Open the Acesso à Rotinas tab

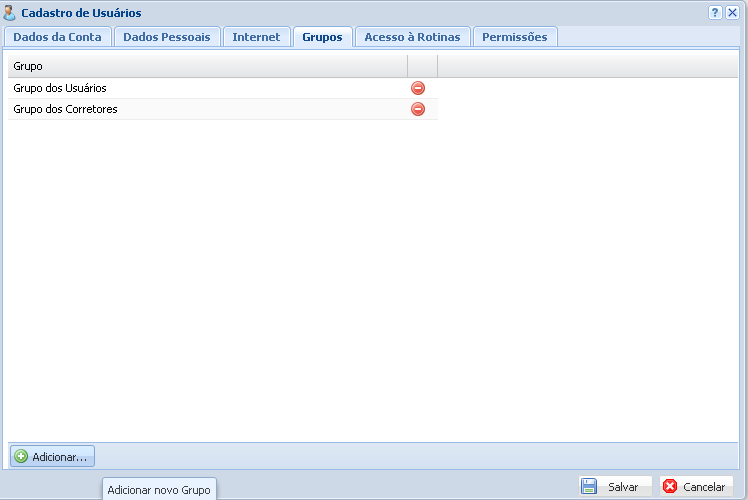(x=412, y=37)
